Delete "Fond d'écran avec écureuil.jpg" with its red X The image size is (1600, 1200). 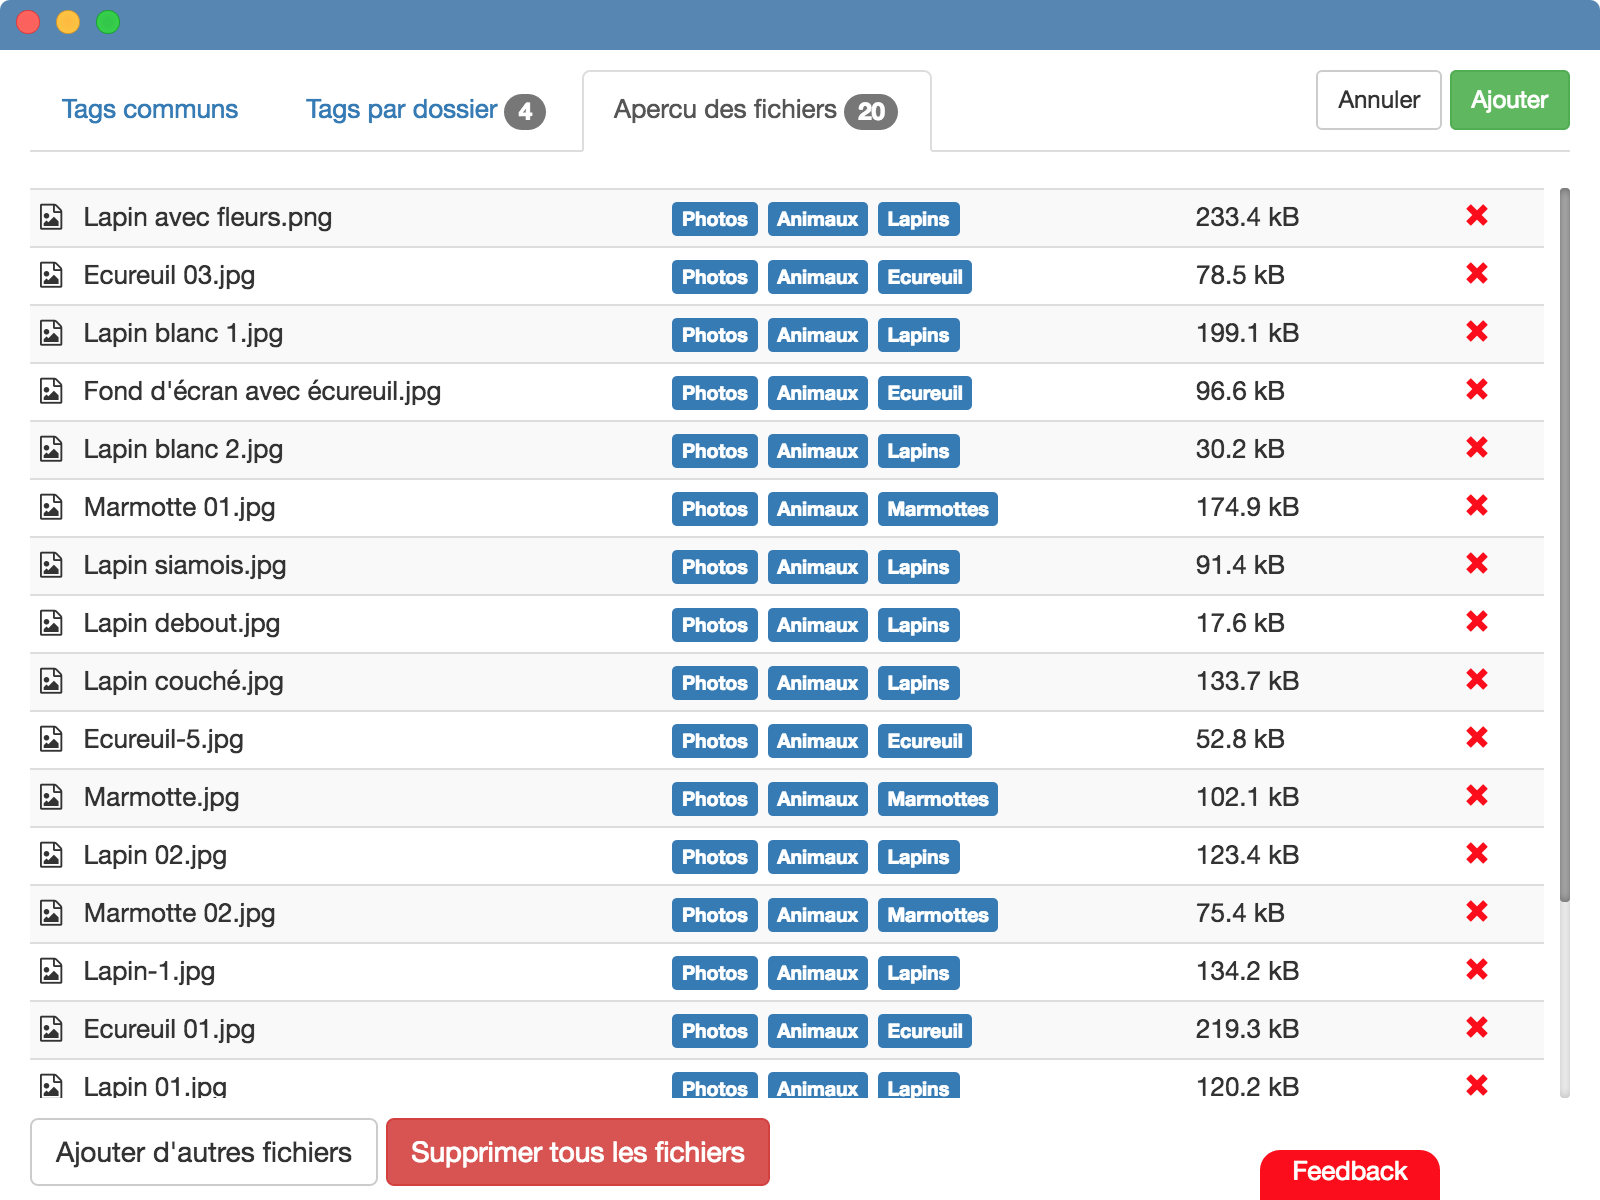coord(1477,391)
